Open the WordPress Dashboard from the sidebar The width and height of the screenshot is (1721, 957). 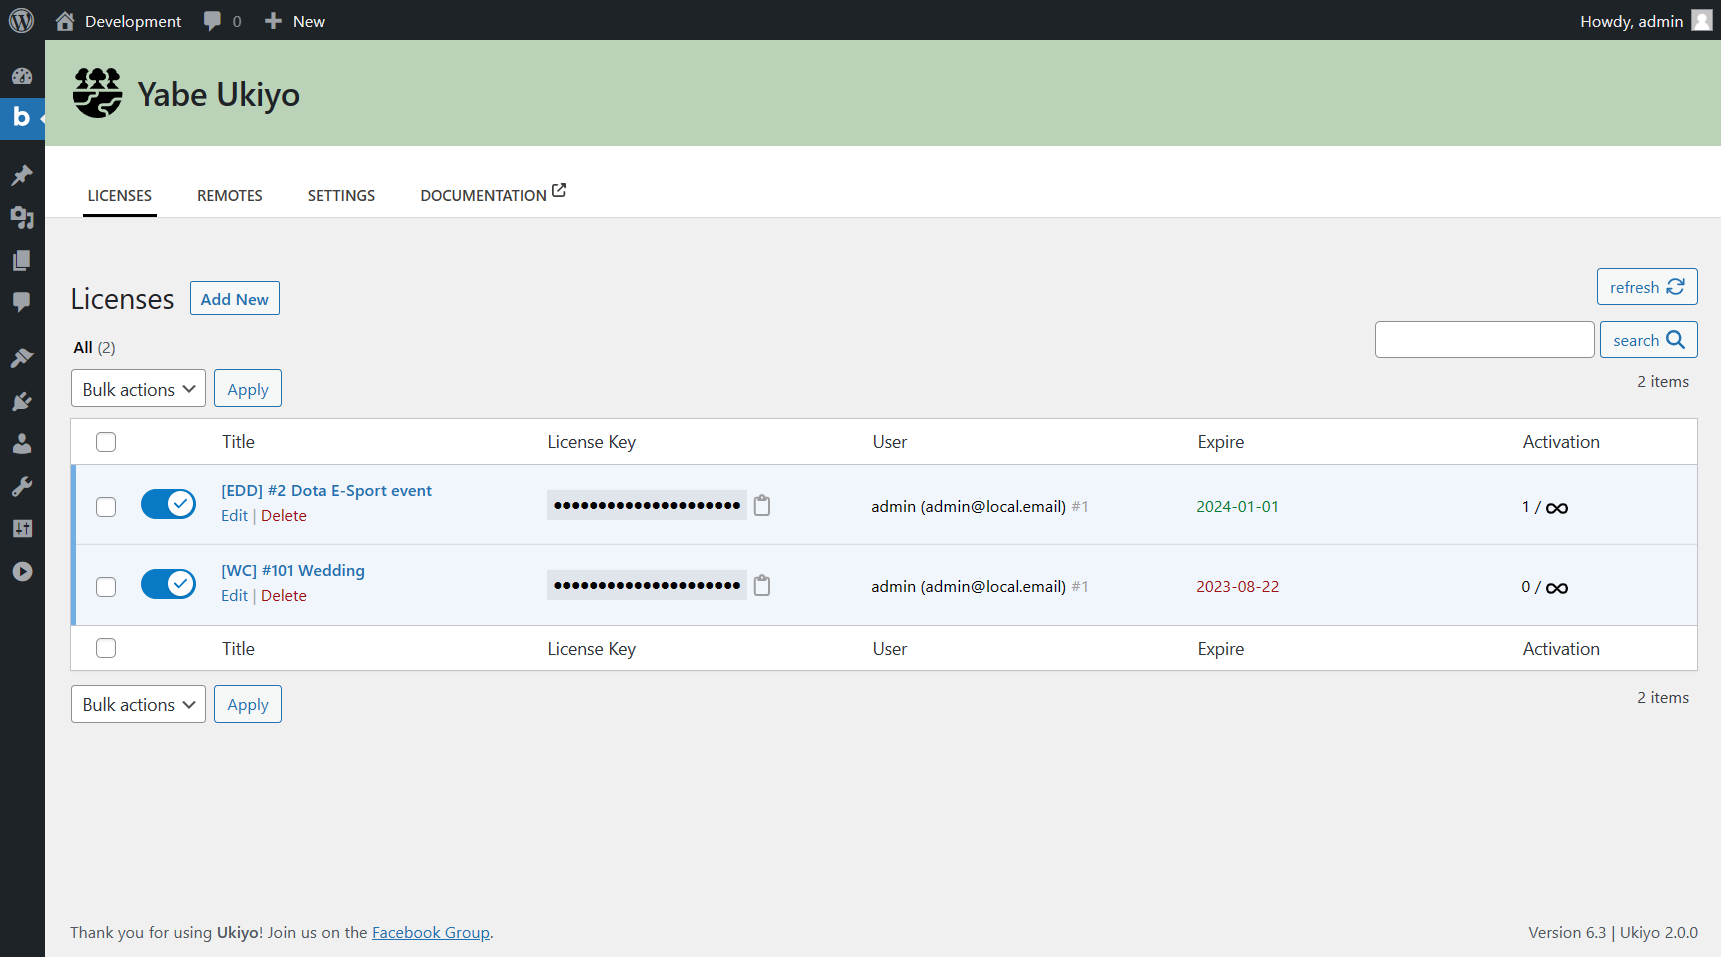[x=22, y=76]
